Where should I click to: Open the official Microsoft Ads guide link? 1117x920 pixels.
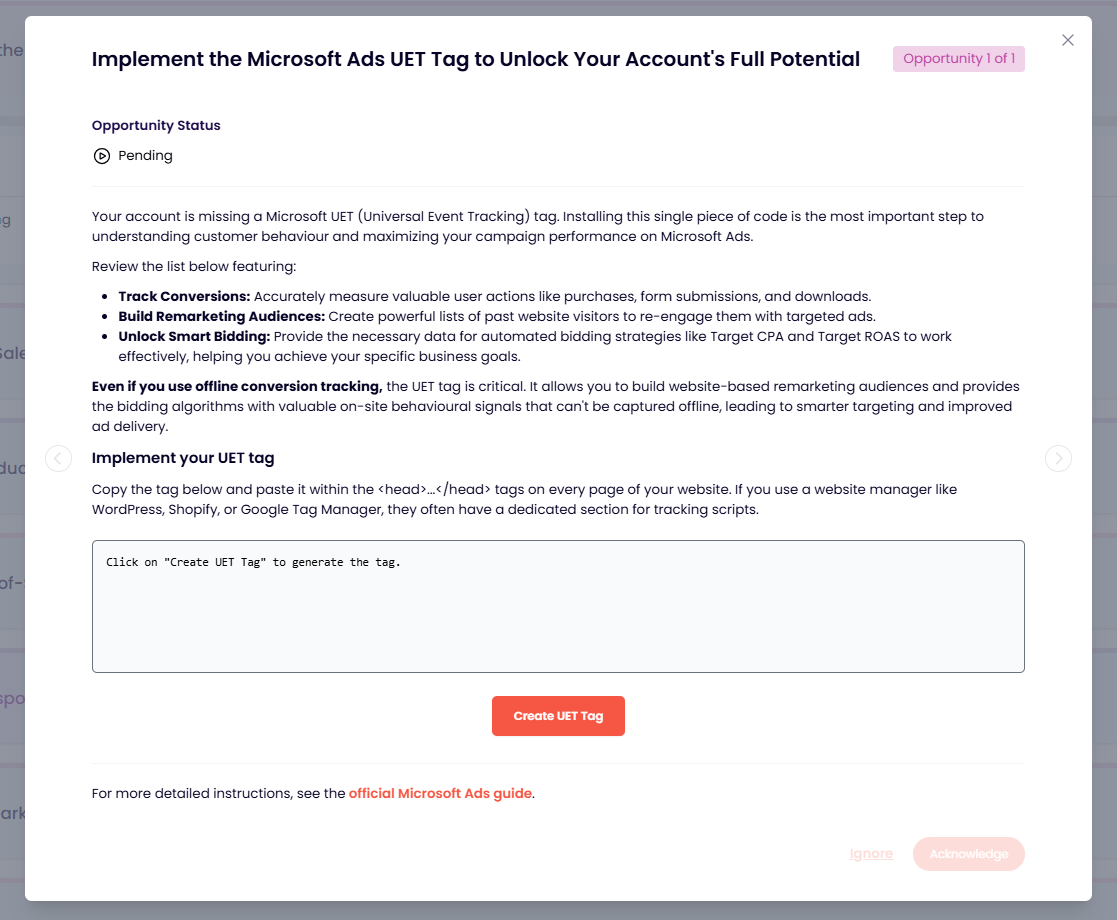click(x=440, y=793)
